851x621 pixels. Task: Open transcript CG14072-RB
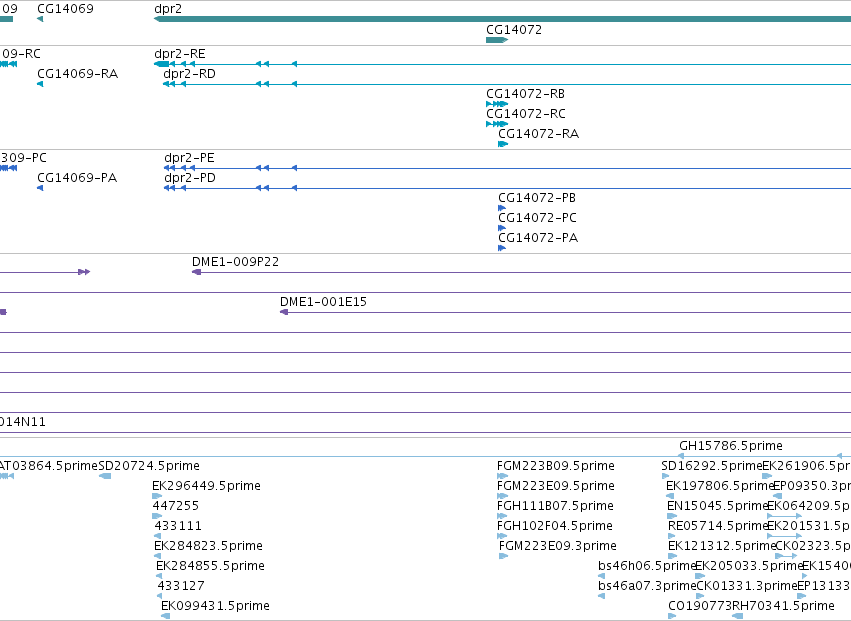[x=525, y=94]
